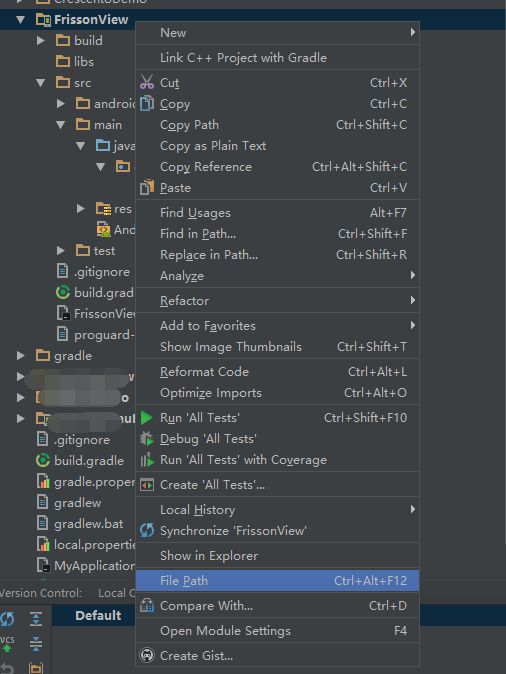
Task: Click the Compare With icon
Action: [147, 606]
